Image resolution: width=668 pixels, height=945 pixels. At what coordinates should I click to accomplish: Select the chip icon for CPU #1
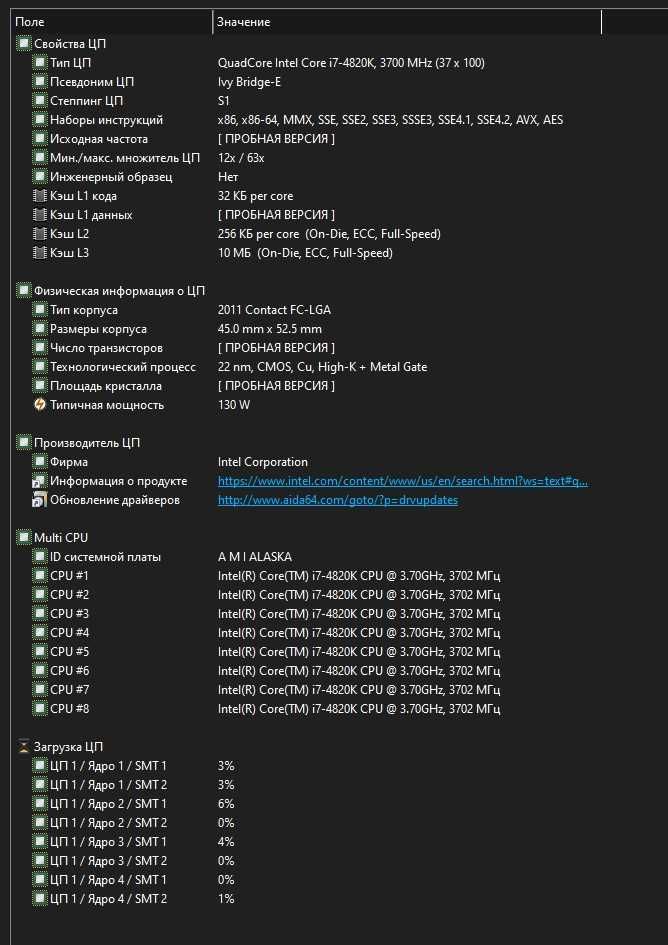pyautogui.click(x=39, y=575)
